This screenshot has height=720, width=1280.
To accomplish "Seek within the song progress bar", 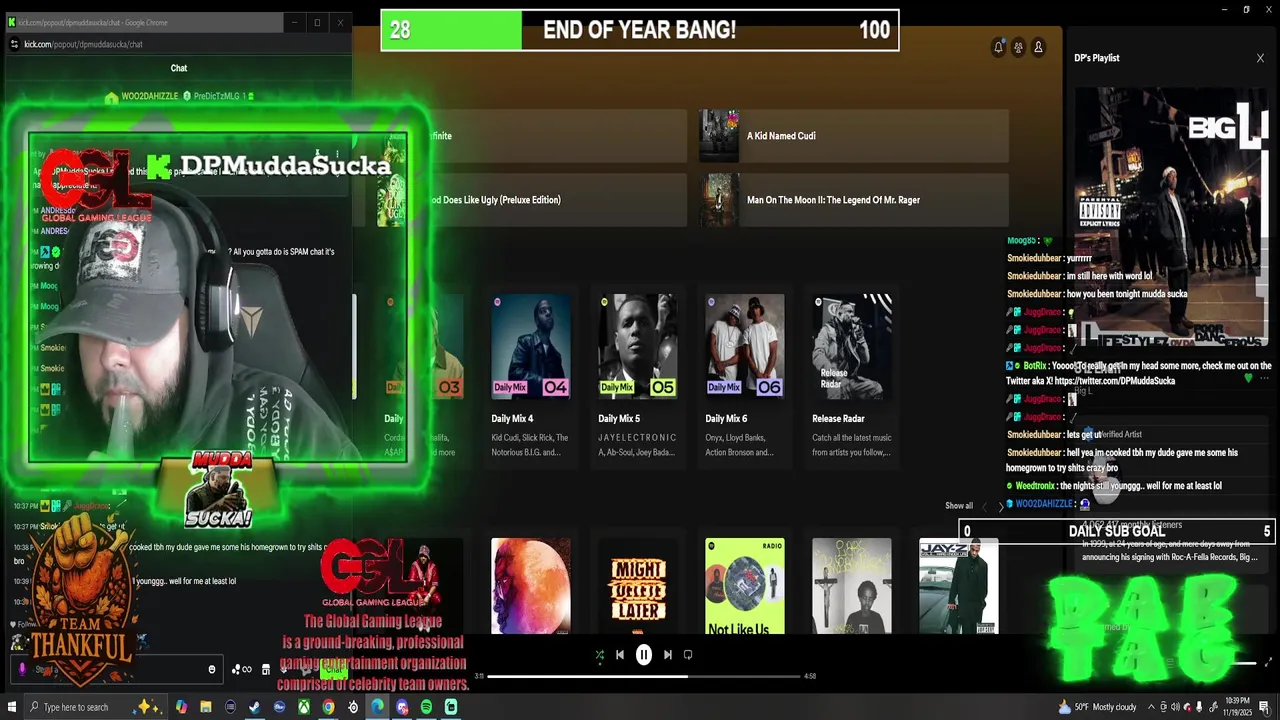I will [x=644, y=676].
